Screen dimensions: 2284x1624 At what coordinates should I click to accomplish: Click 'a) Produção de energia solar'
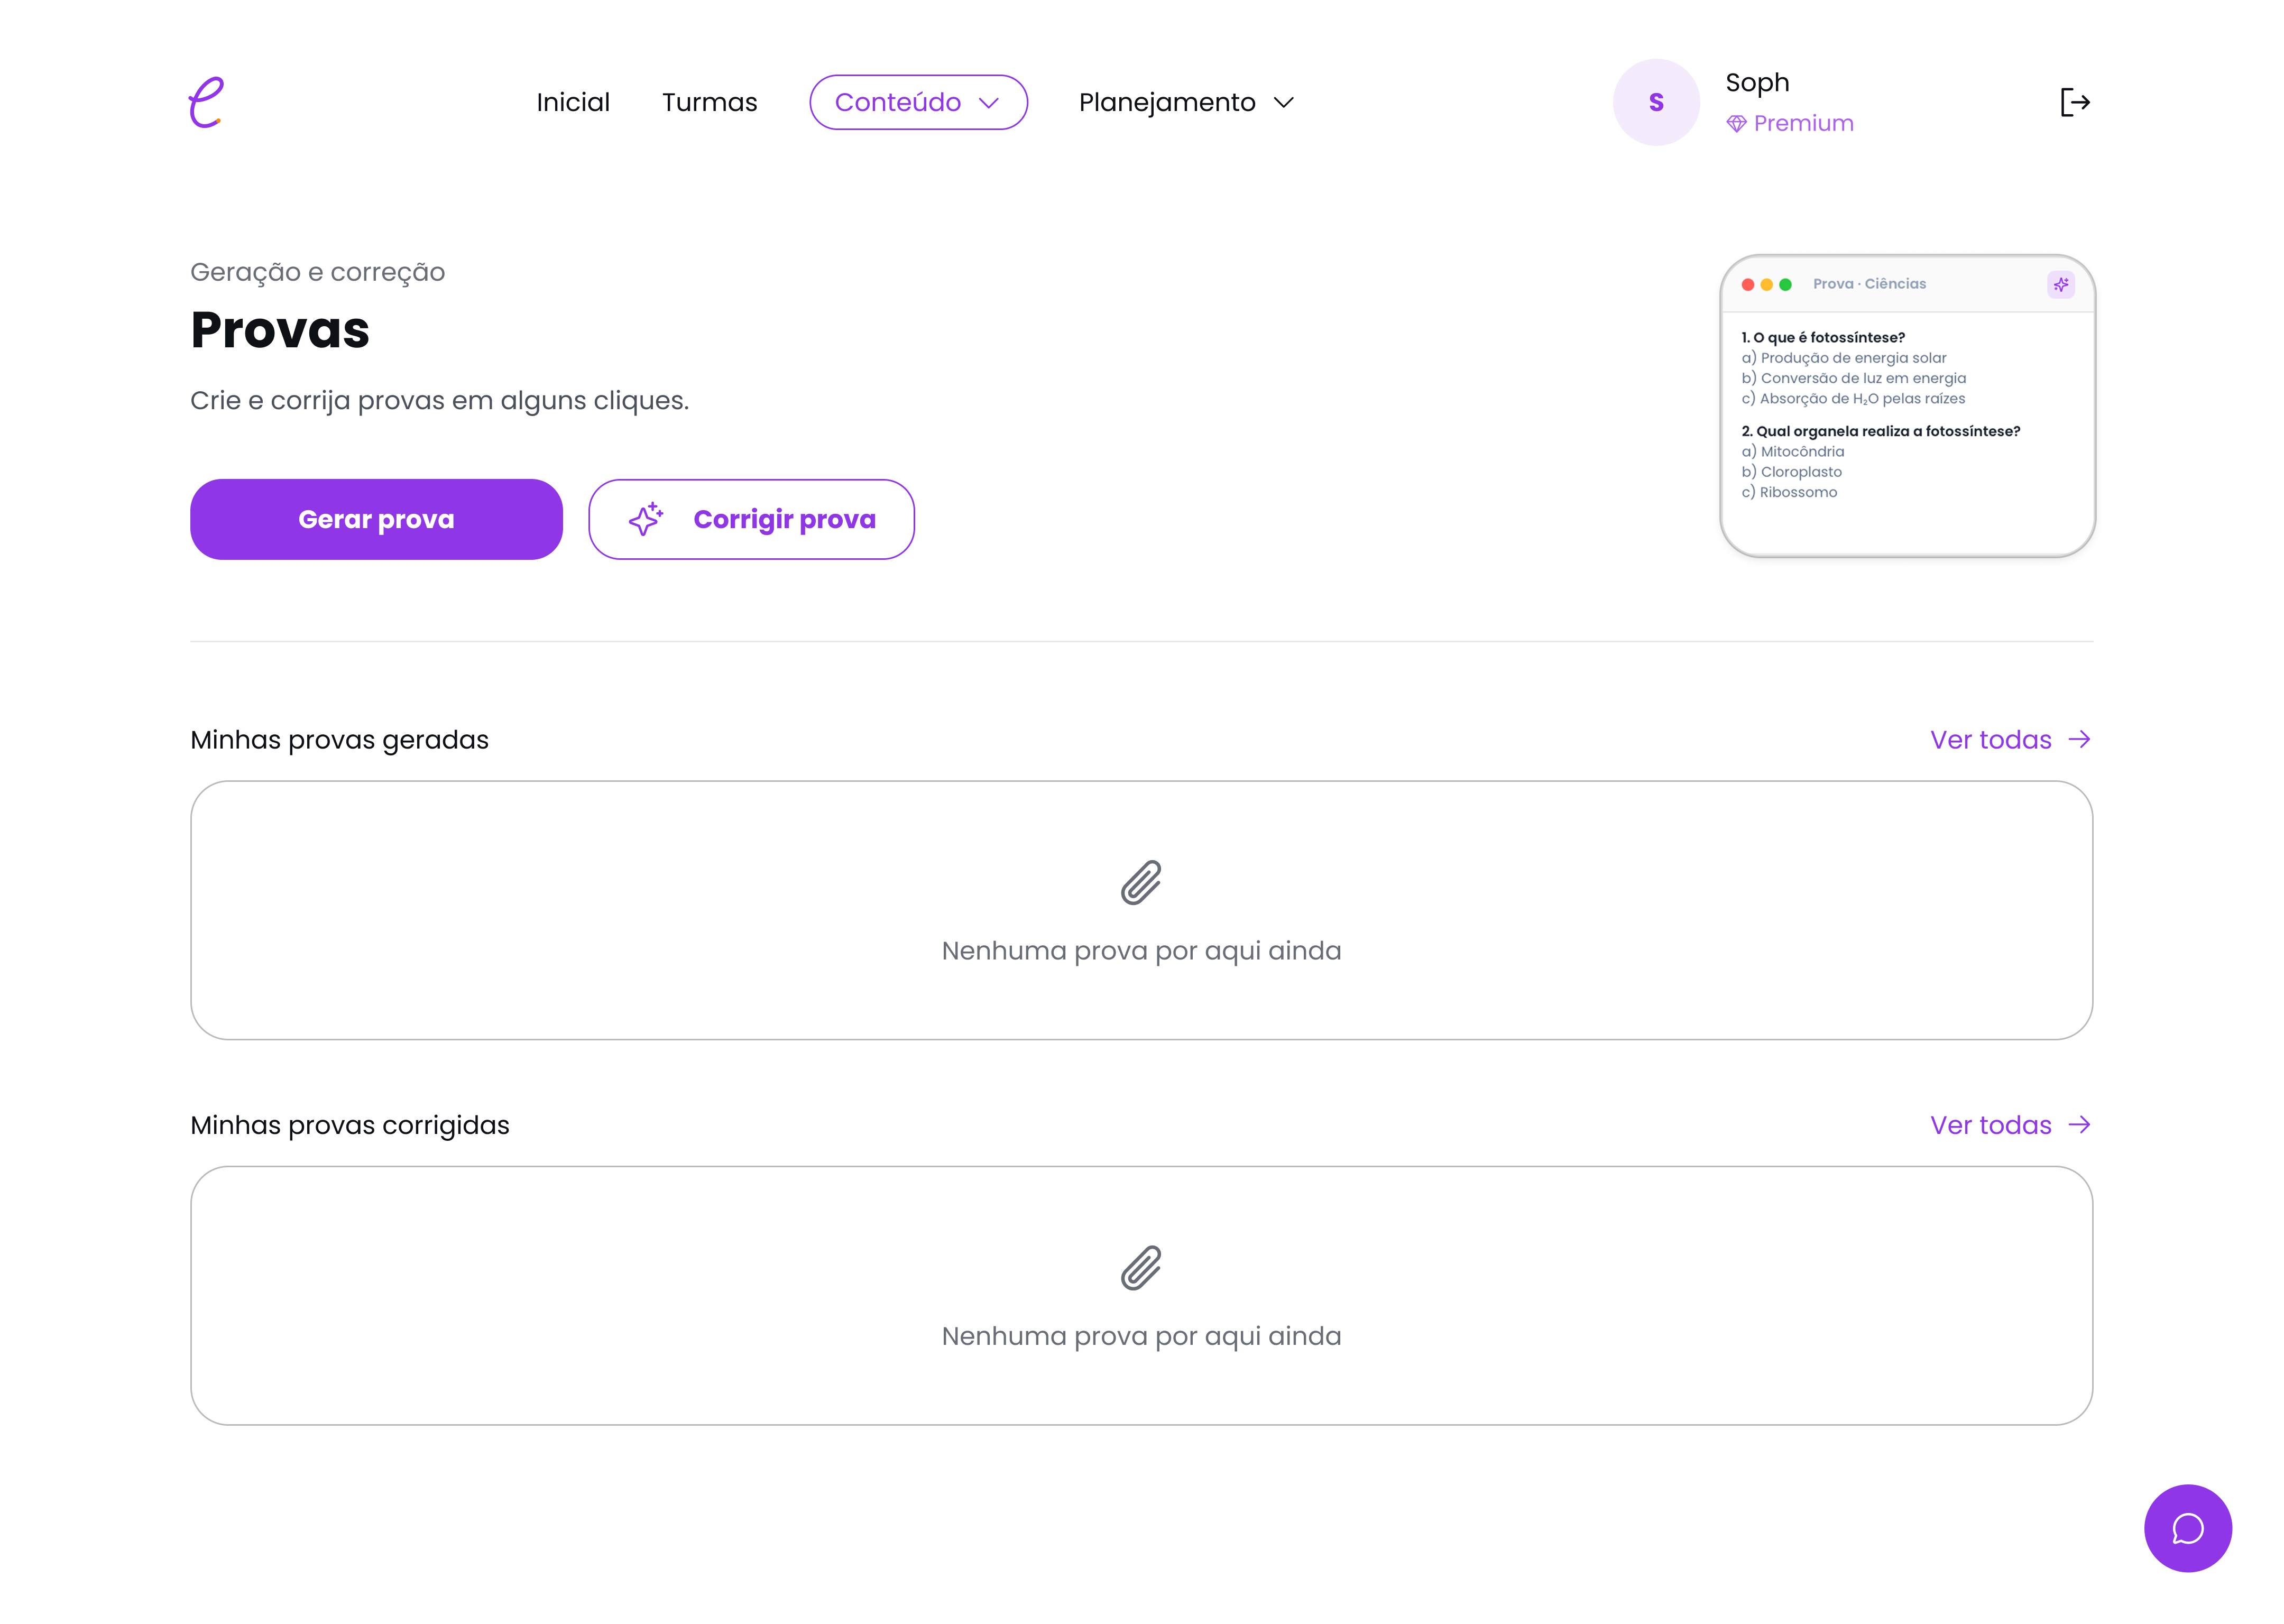[1843, 358]
